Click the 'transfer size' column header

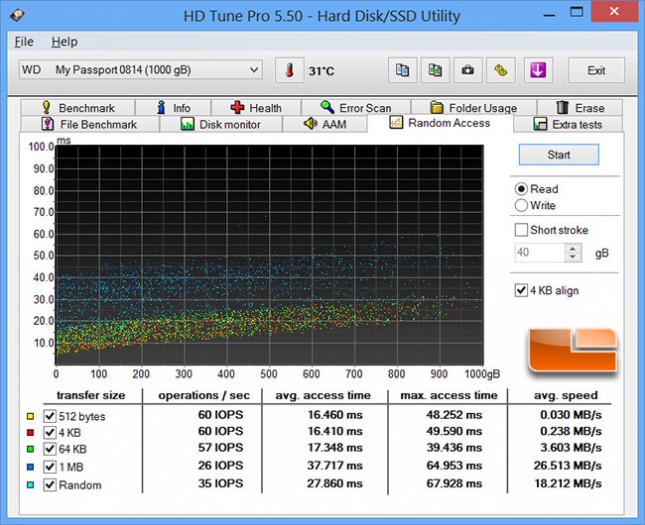click(91, 395)
